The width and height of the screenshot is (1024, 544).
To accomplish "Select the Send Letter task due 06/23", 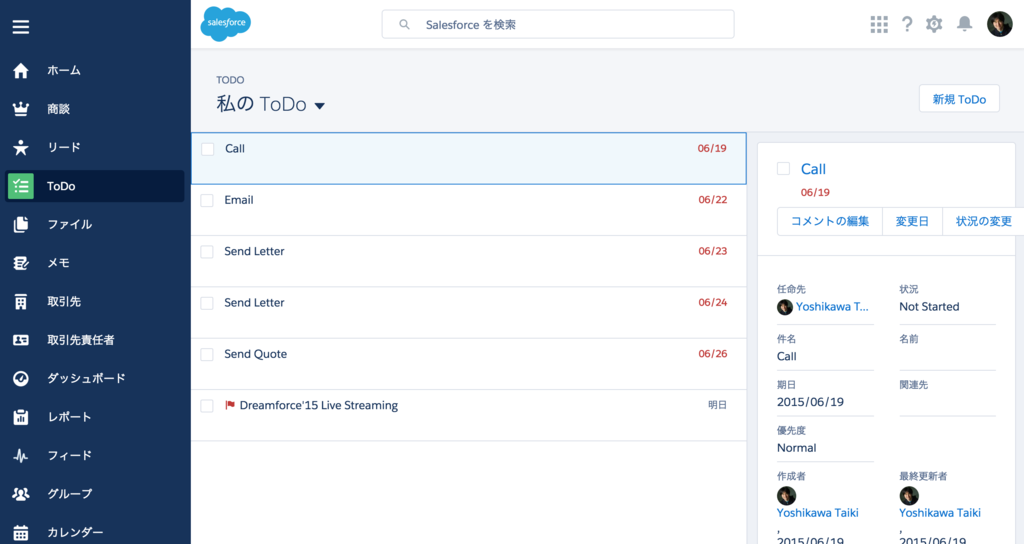I will pyautogui.click(x=468, y=261).
